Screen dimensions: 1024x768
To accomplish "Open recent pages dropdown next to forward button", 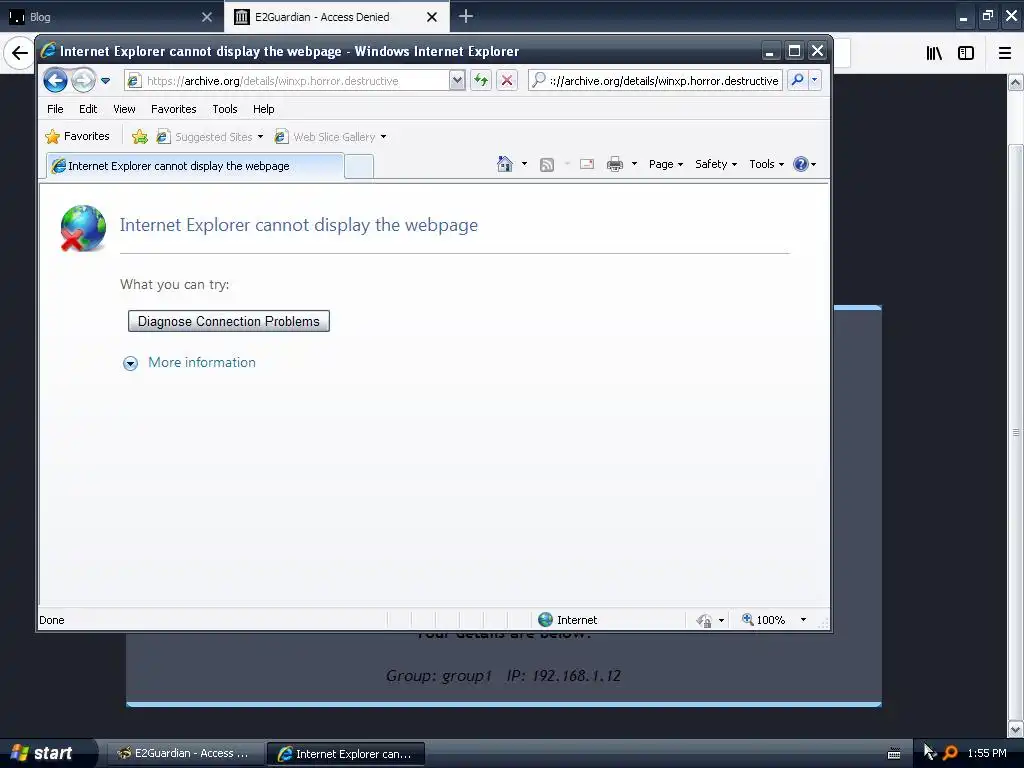I will pyautogui.click(x=105, y=81).
